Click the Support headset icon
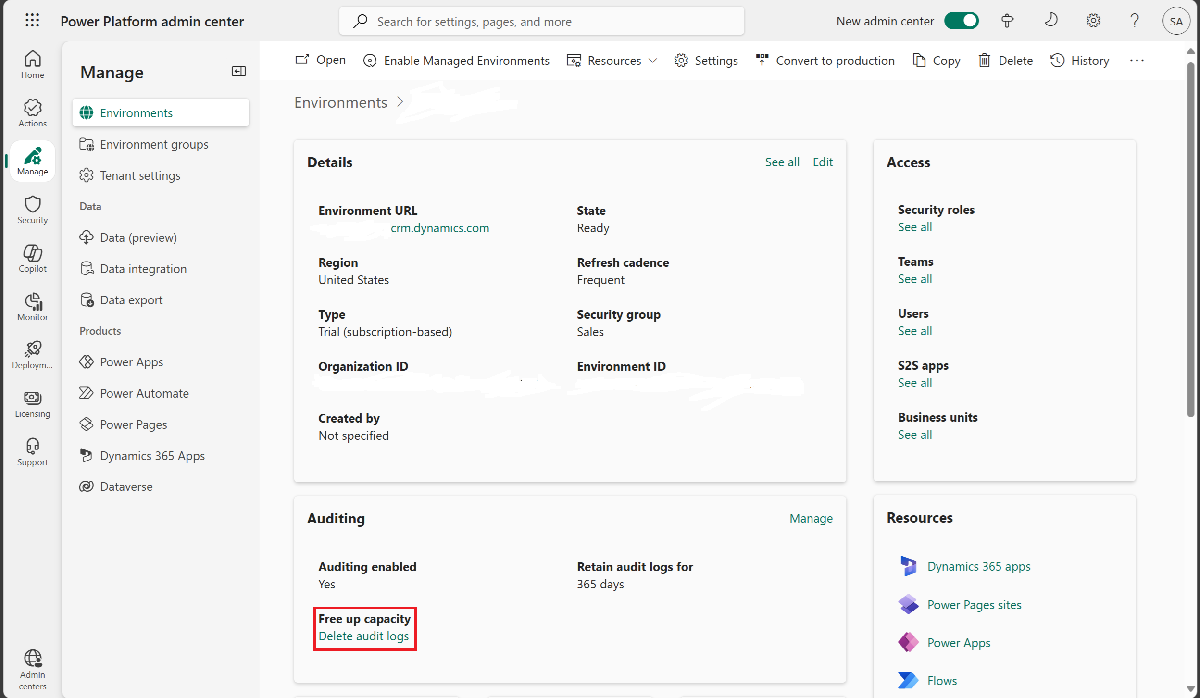The width and height of the screenshot is (1200, 698). tap(32, 451)
